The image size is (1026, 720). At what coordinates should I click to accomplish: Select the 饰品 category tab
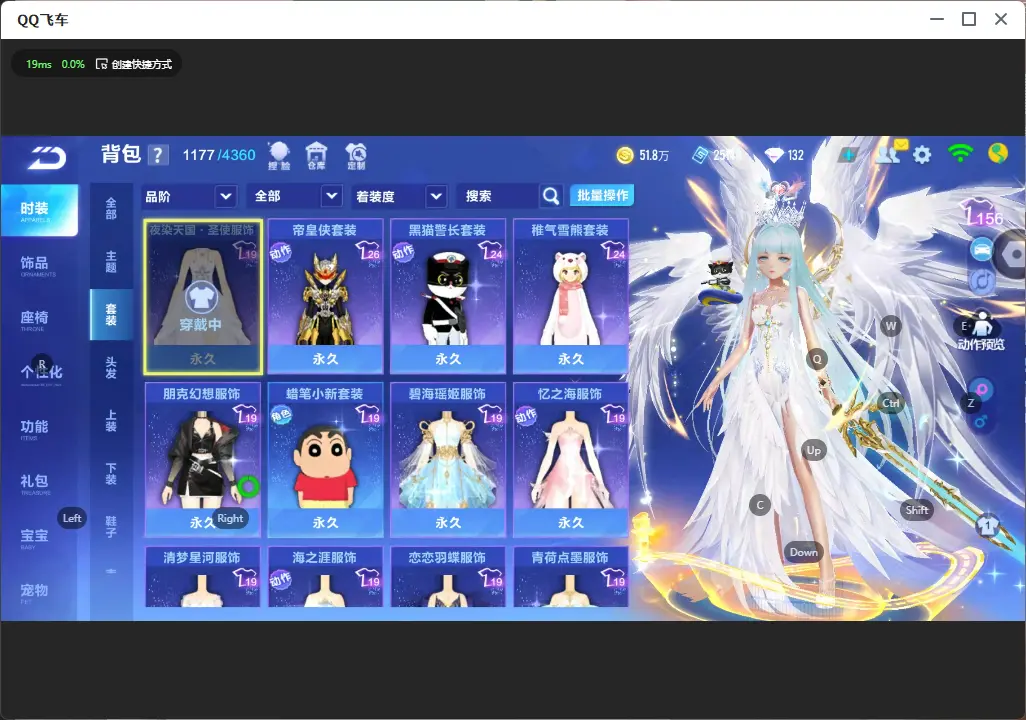[39, 264]
